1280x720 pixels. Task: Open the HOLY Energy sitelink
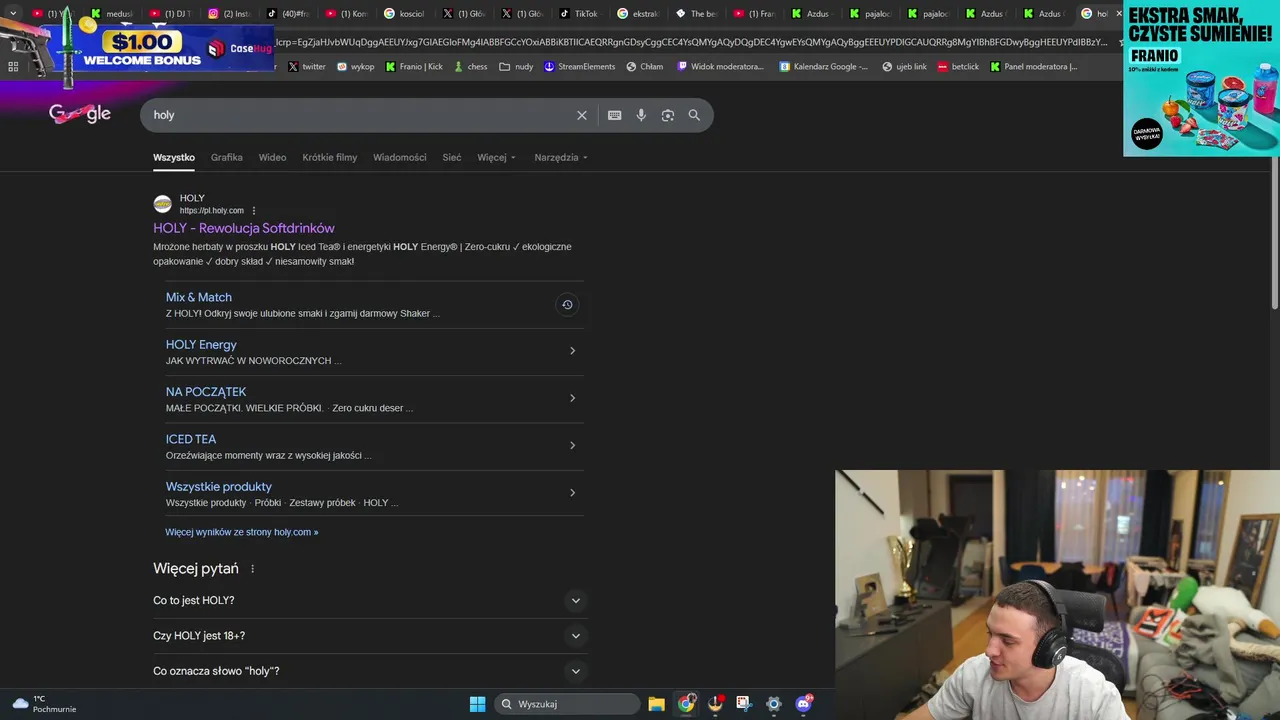tap(201, 345)
